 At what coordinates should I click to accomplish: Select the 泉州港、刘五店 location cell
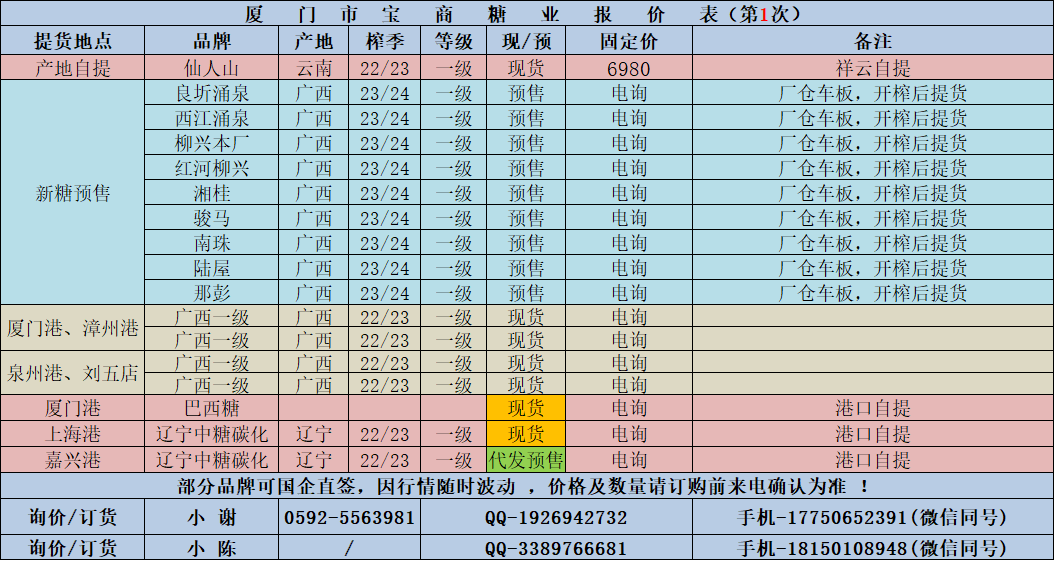click(x=73, y=374)
